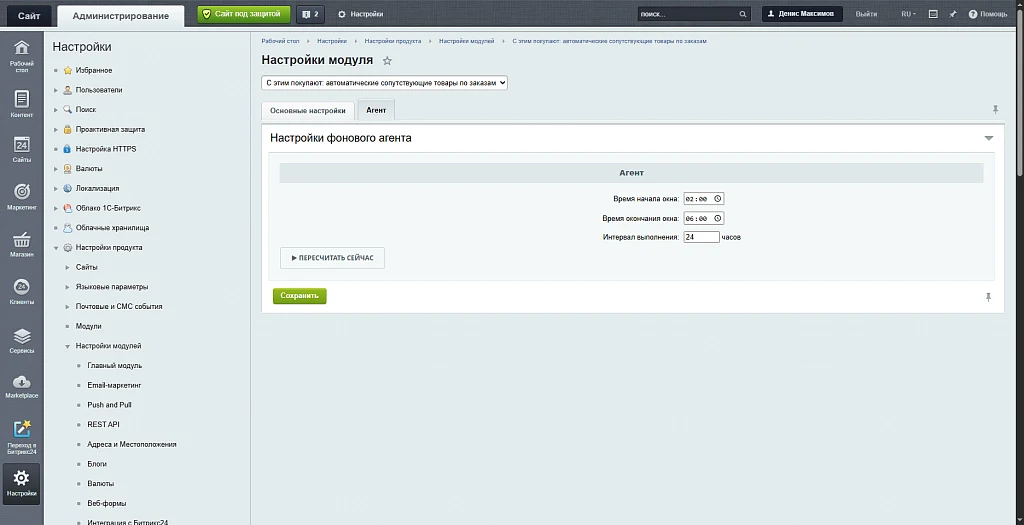Open the Сервисы sidebar section
This screenshot has width=1024, height=525.
[x=22, y=340]
